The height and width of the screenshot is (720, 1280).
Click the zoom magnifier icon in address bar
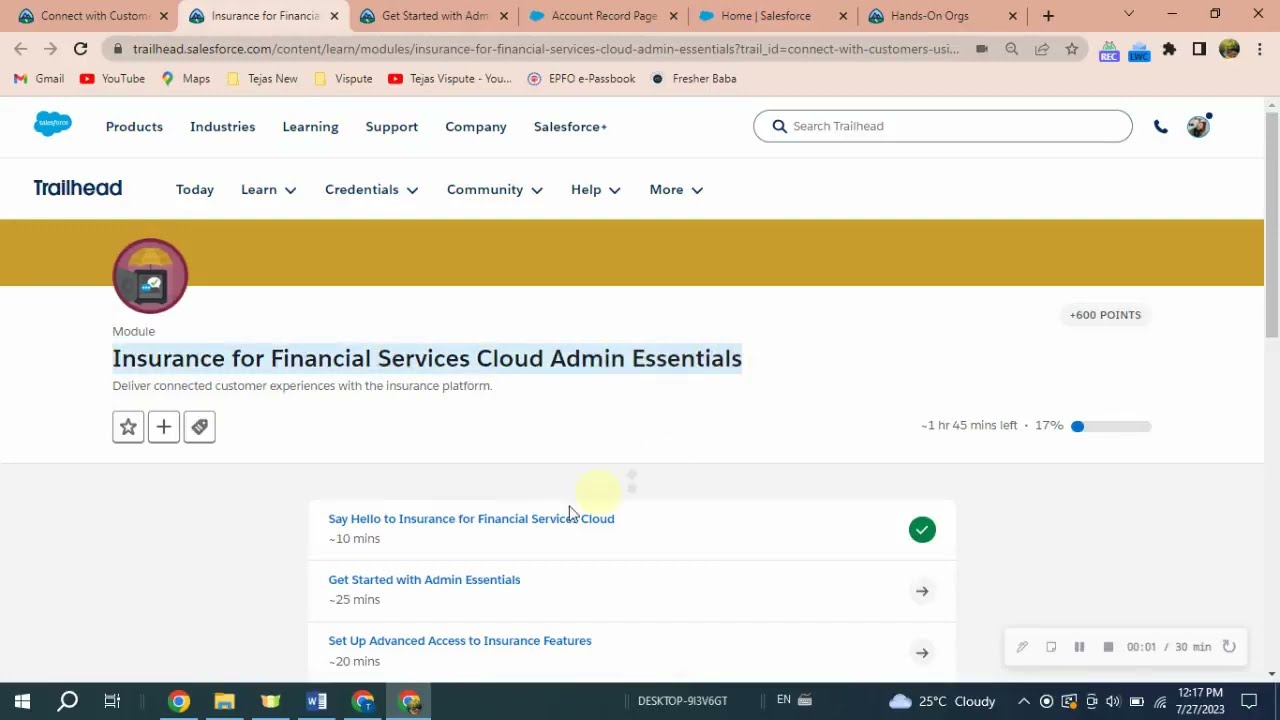(1012, 48)
